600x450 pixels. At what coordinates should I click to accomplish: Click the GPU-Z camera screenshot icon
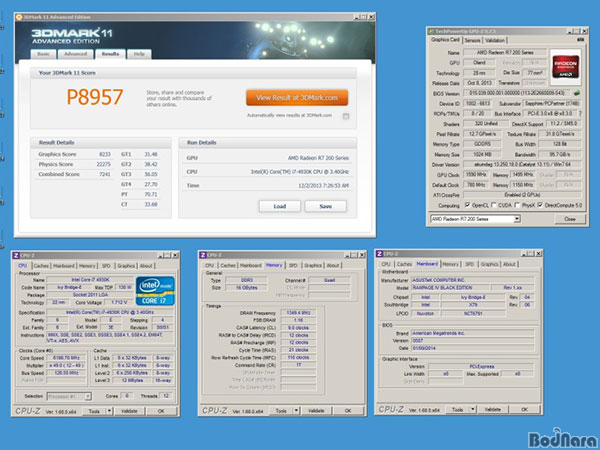pyautogui.click(x=580, y=40)
